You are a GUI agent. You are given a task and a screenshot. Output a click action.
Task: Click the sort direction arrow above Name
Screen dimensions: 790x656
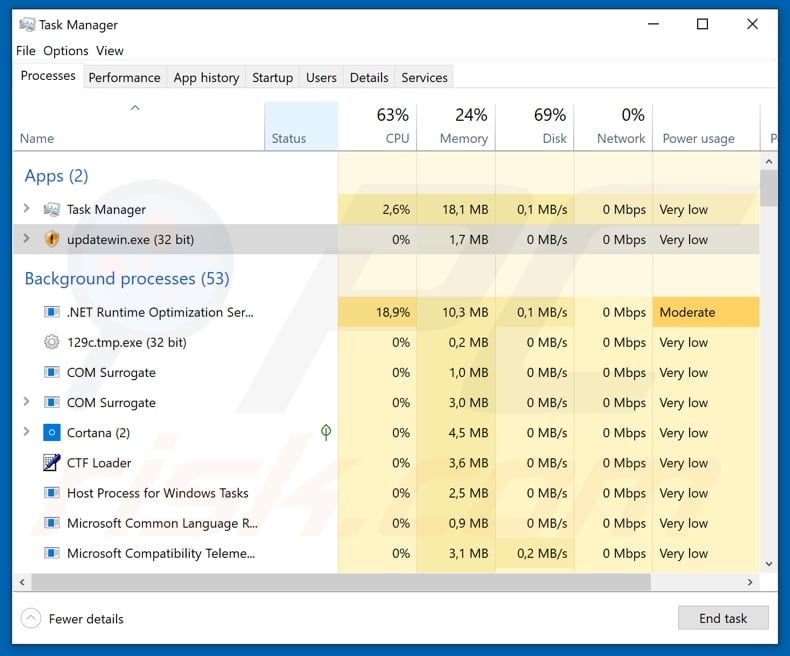(x=135, y=108)
